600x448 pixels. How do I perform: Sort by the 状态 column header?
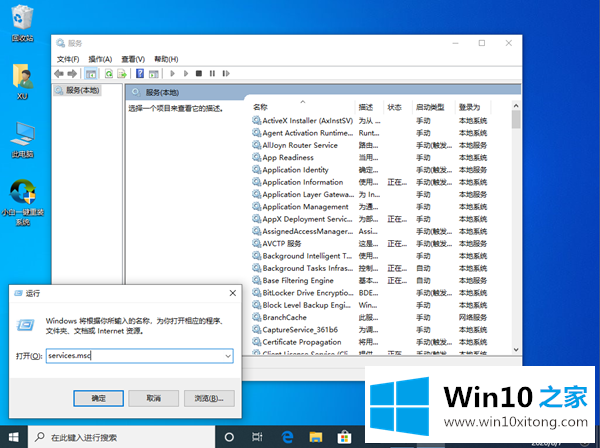tap(398, 107)
